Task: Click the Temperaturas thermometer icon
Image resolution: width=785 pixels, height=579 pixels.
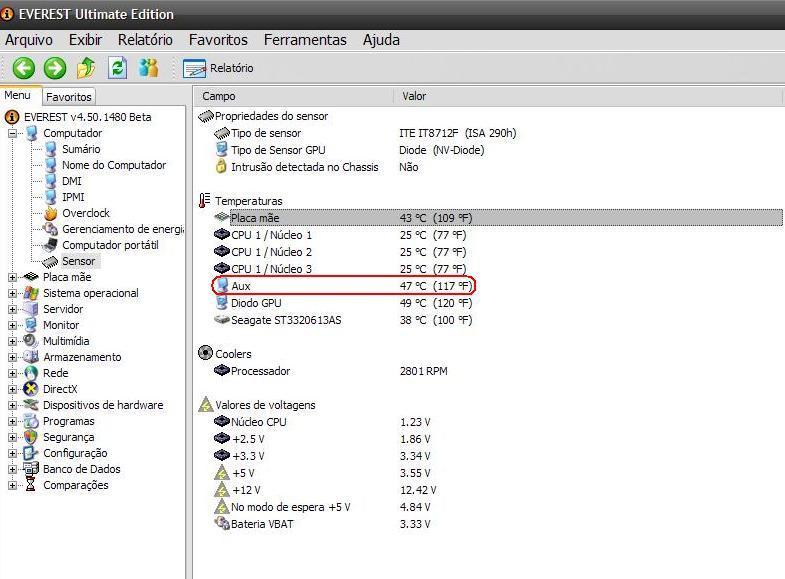Action: [204, 201]
